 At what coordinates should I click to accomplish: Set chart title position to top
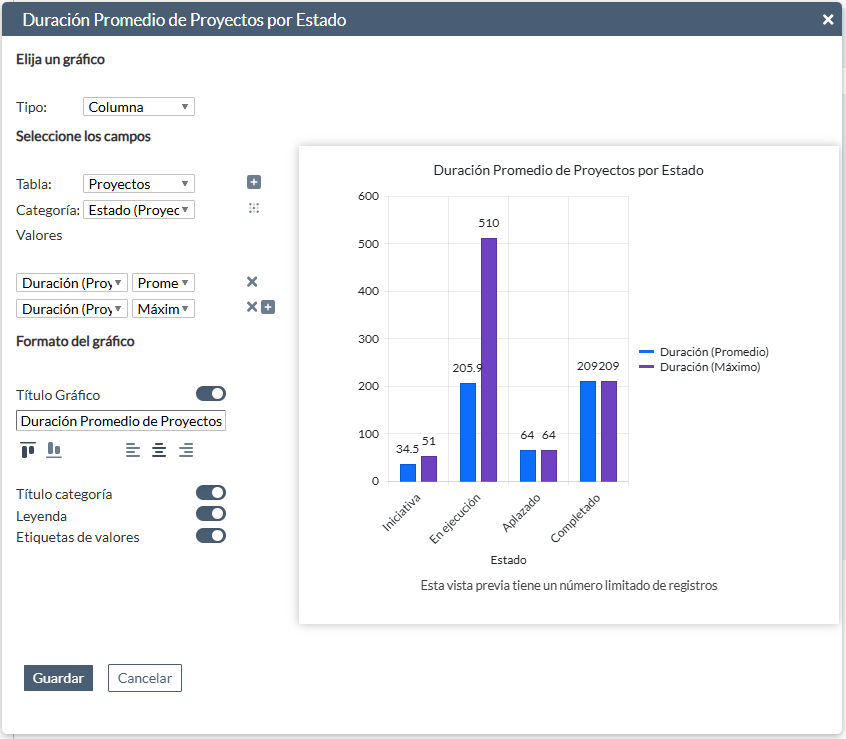pyautogui.click(x=28, y=450)
